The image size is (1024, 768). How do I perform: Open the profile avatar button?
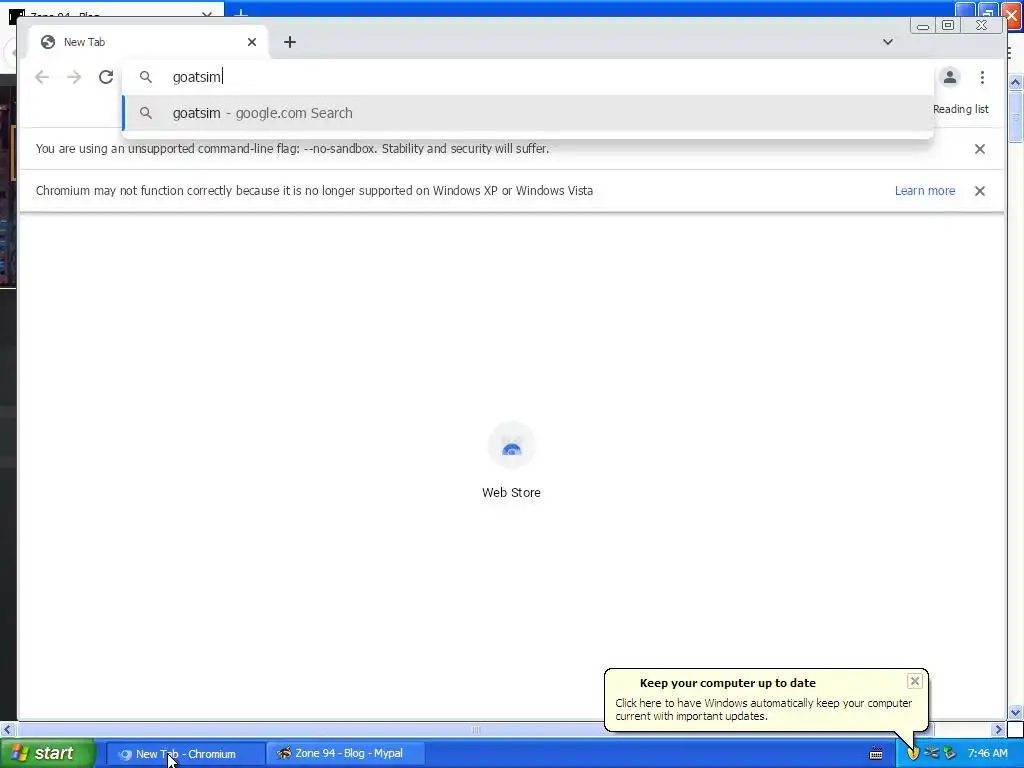click(x=950, y=77)
